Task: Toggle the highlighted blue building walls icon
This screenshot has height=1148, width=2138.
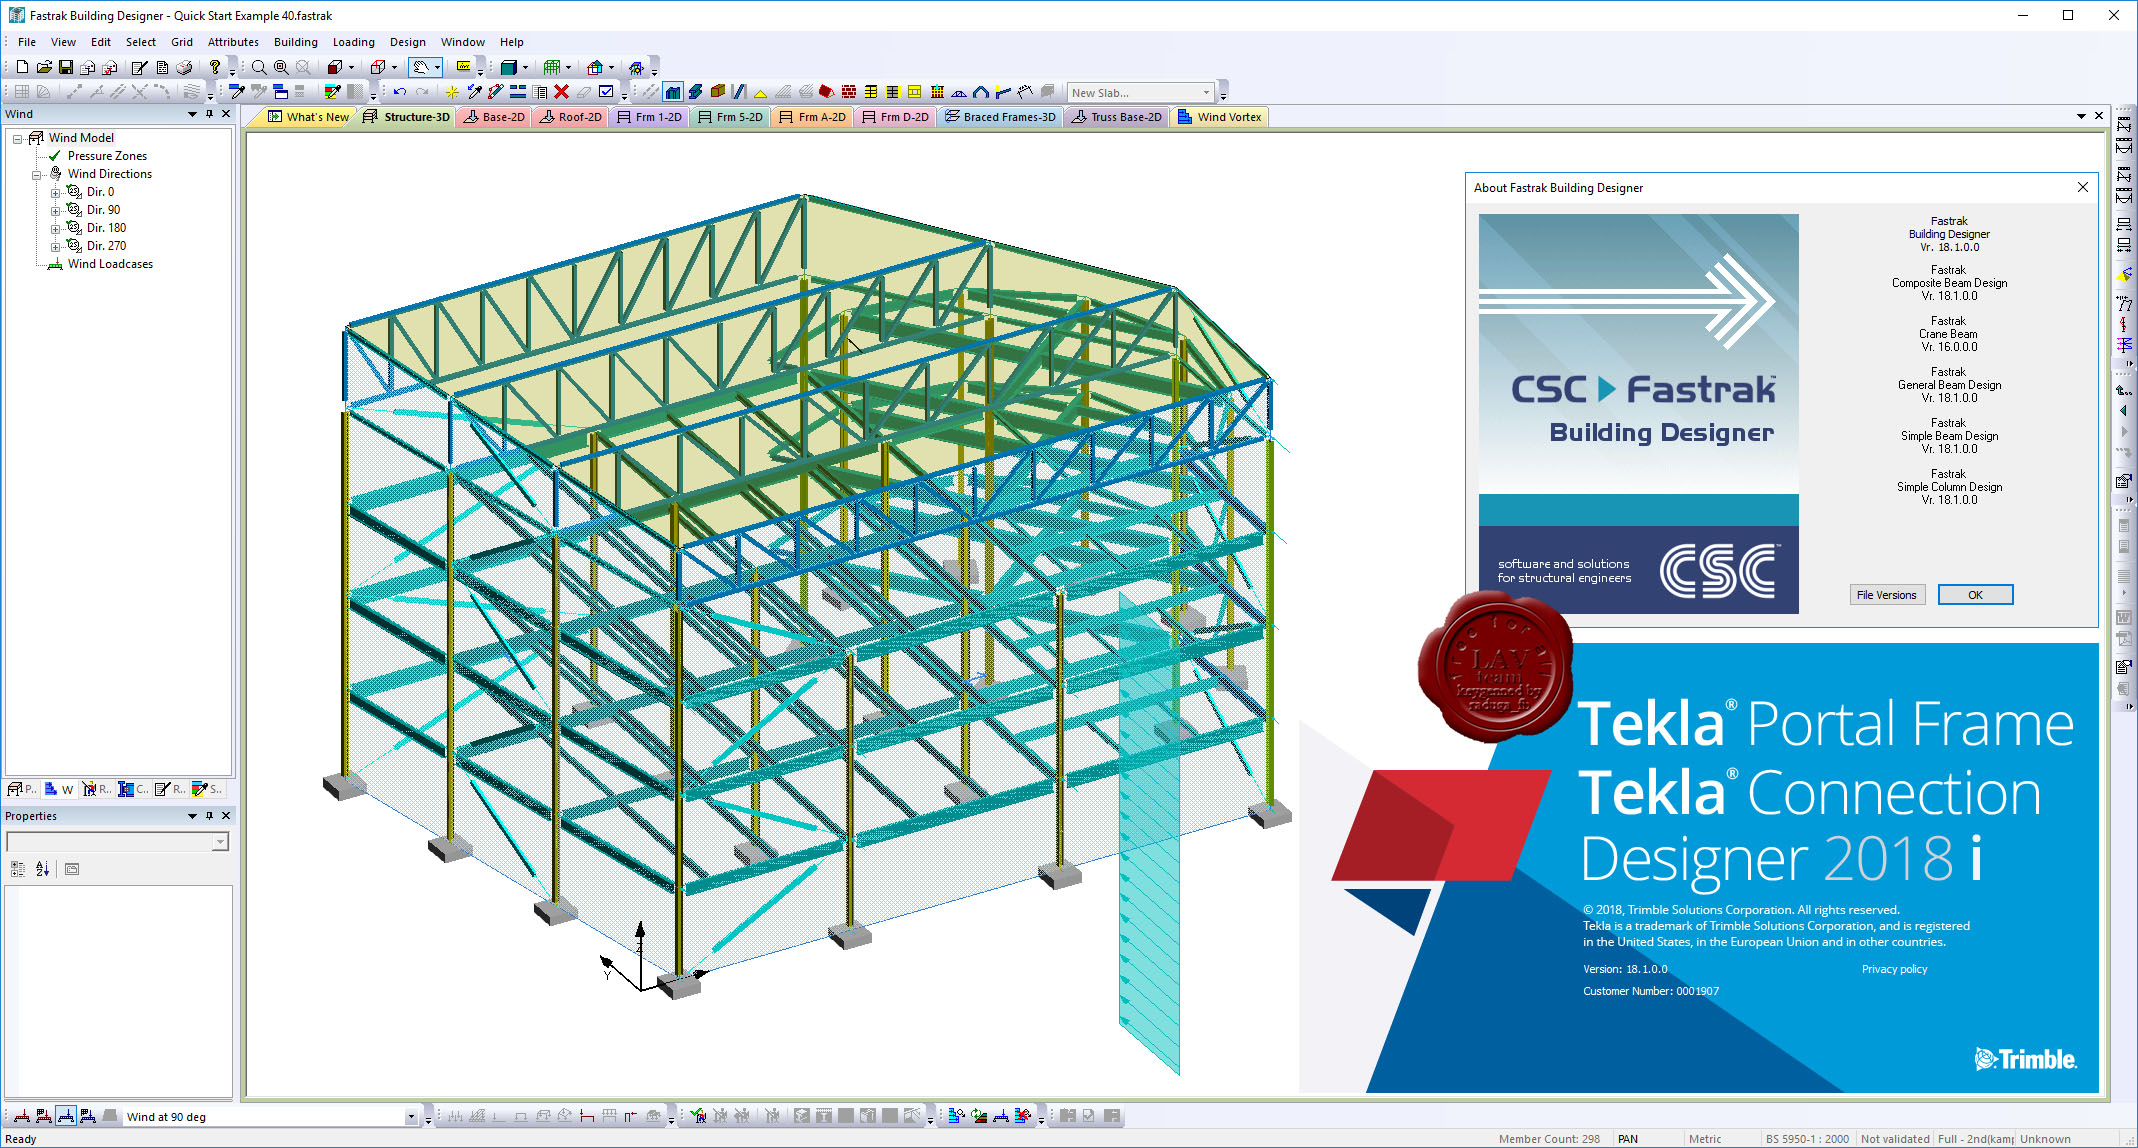Action: 673,92
